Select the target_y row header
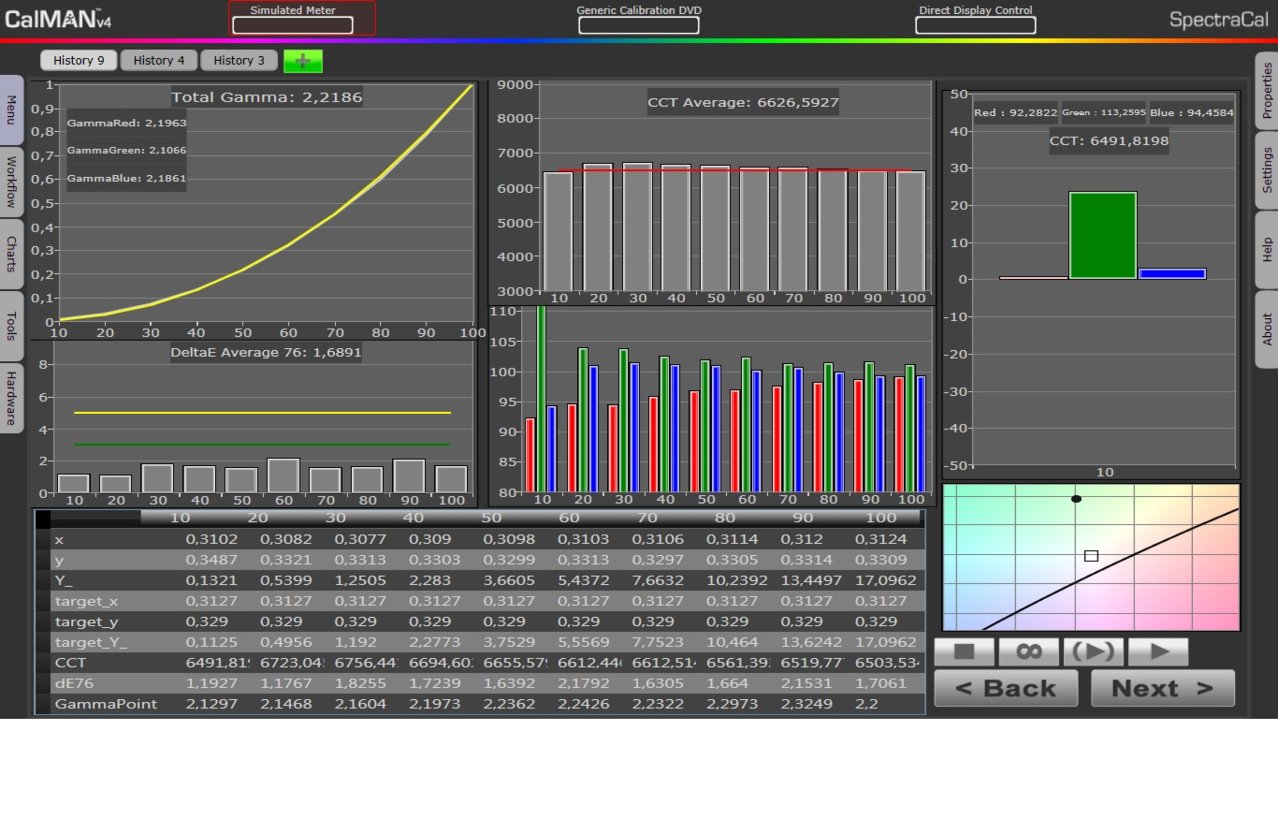Image resolution: width=1278 pixels, height=819 pixels. (x=86, y=621)
